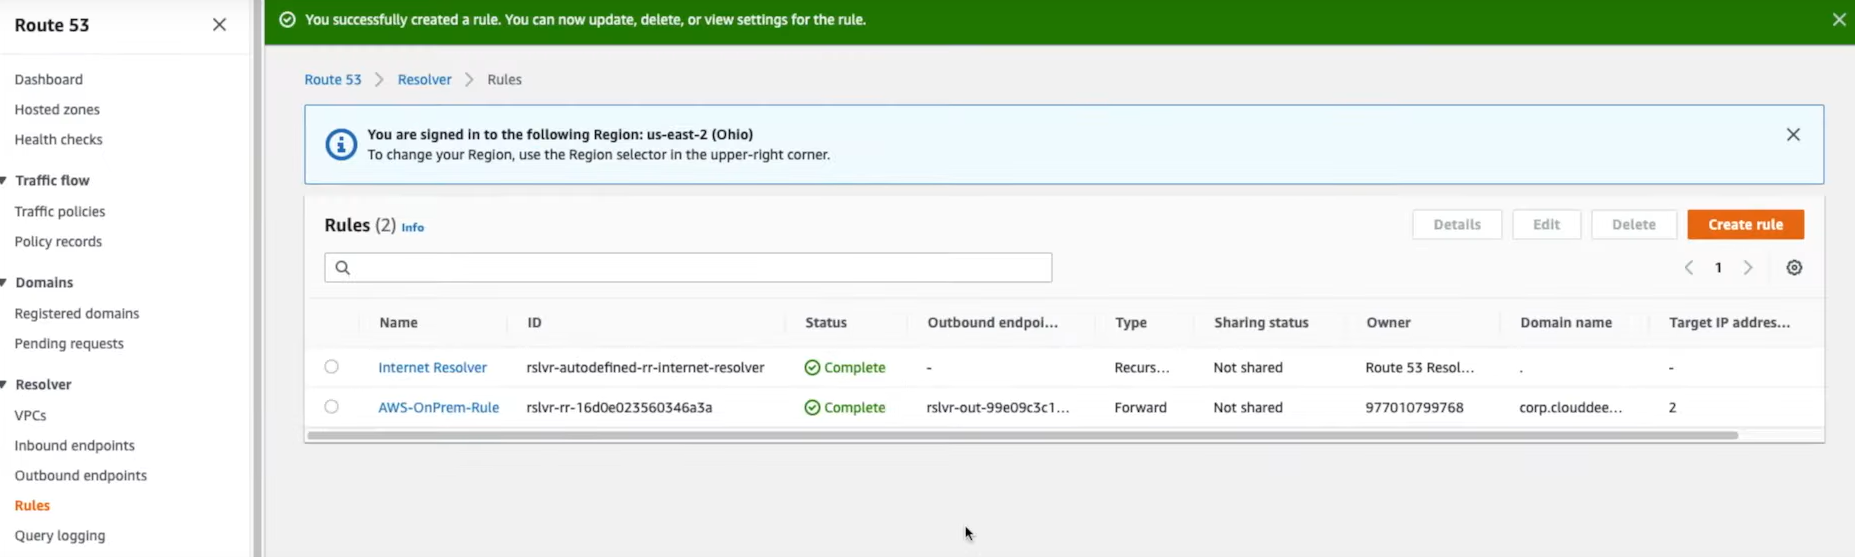The image size is (1855, 557).
Task: Open Dashboard in the sidebar
Action: 49,79
